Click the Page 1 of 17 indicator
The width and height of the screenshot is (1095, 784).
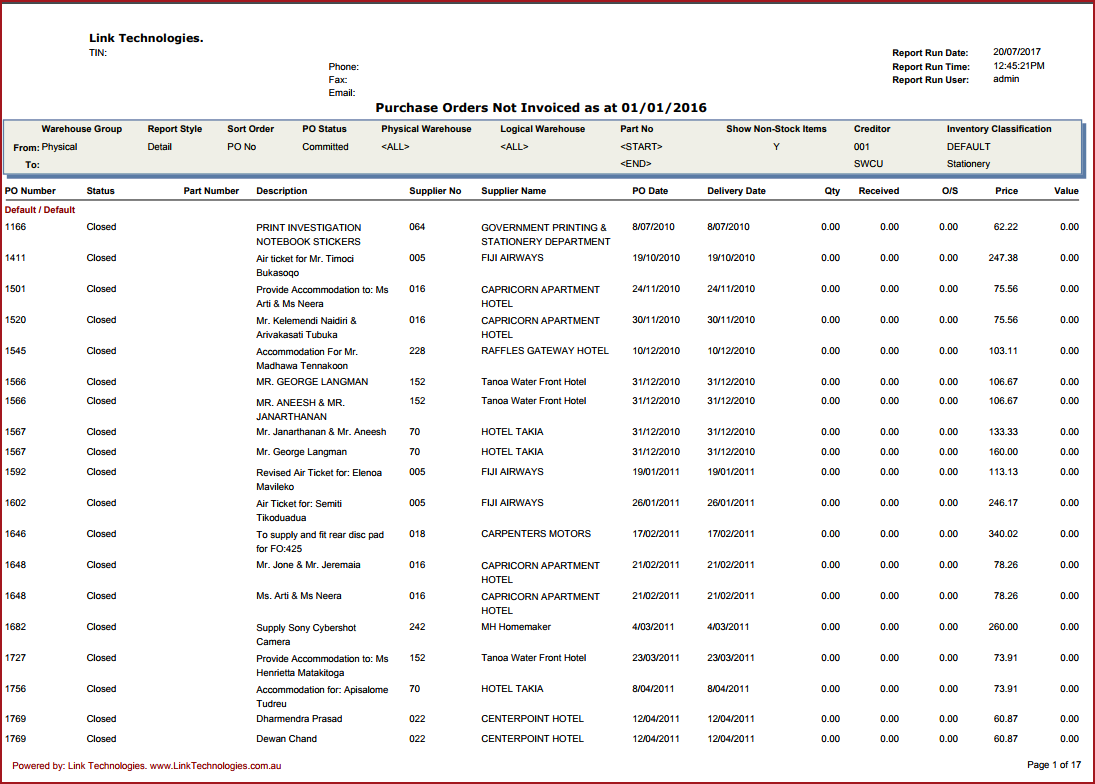pos(1054,765)
